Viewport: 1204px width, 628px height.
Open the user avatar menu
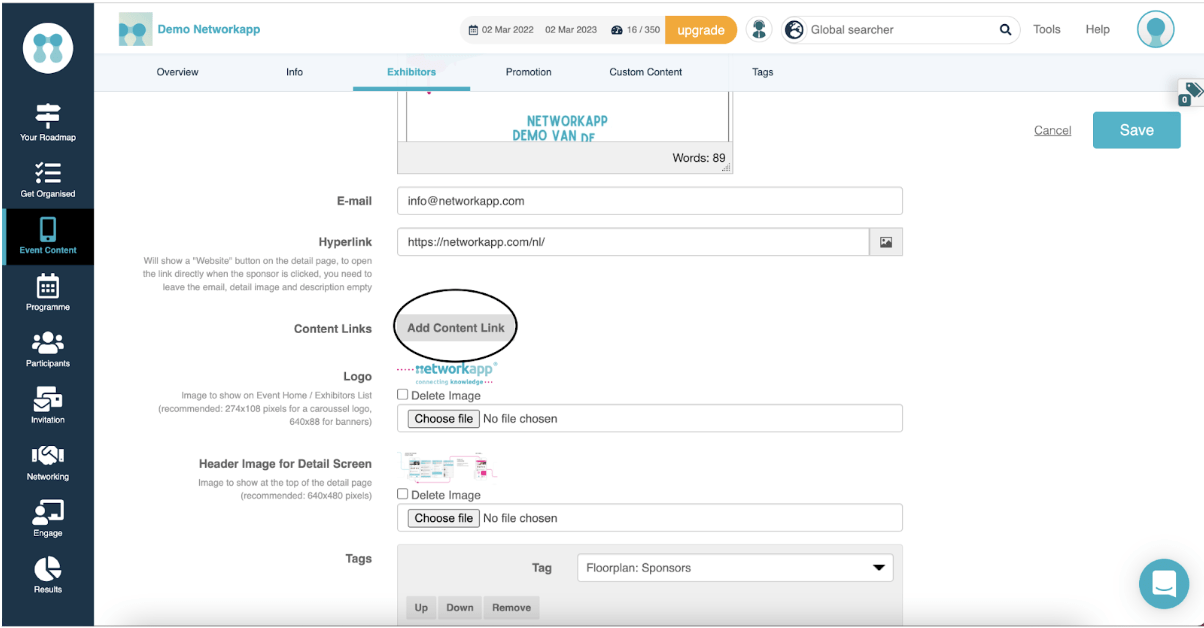[1156, 29]
